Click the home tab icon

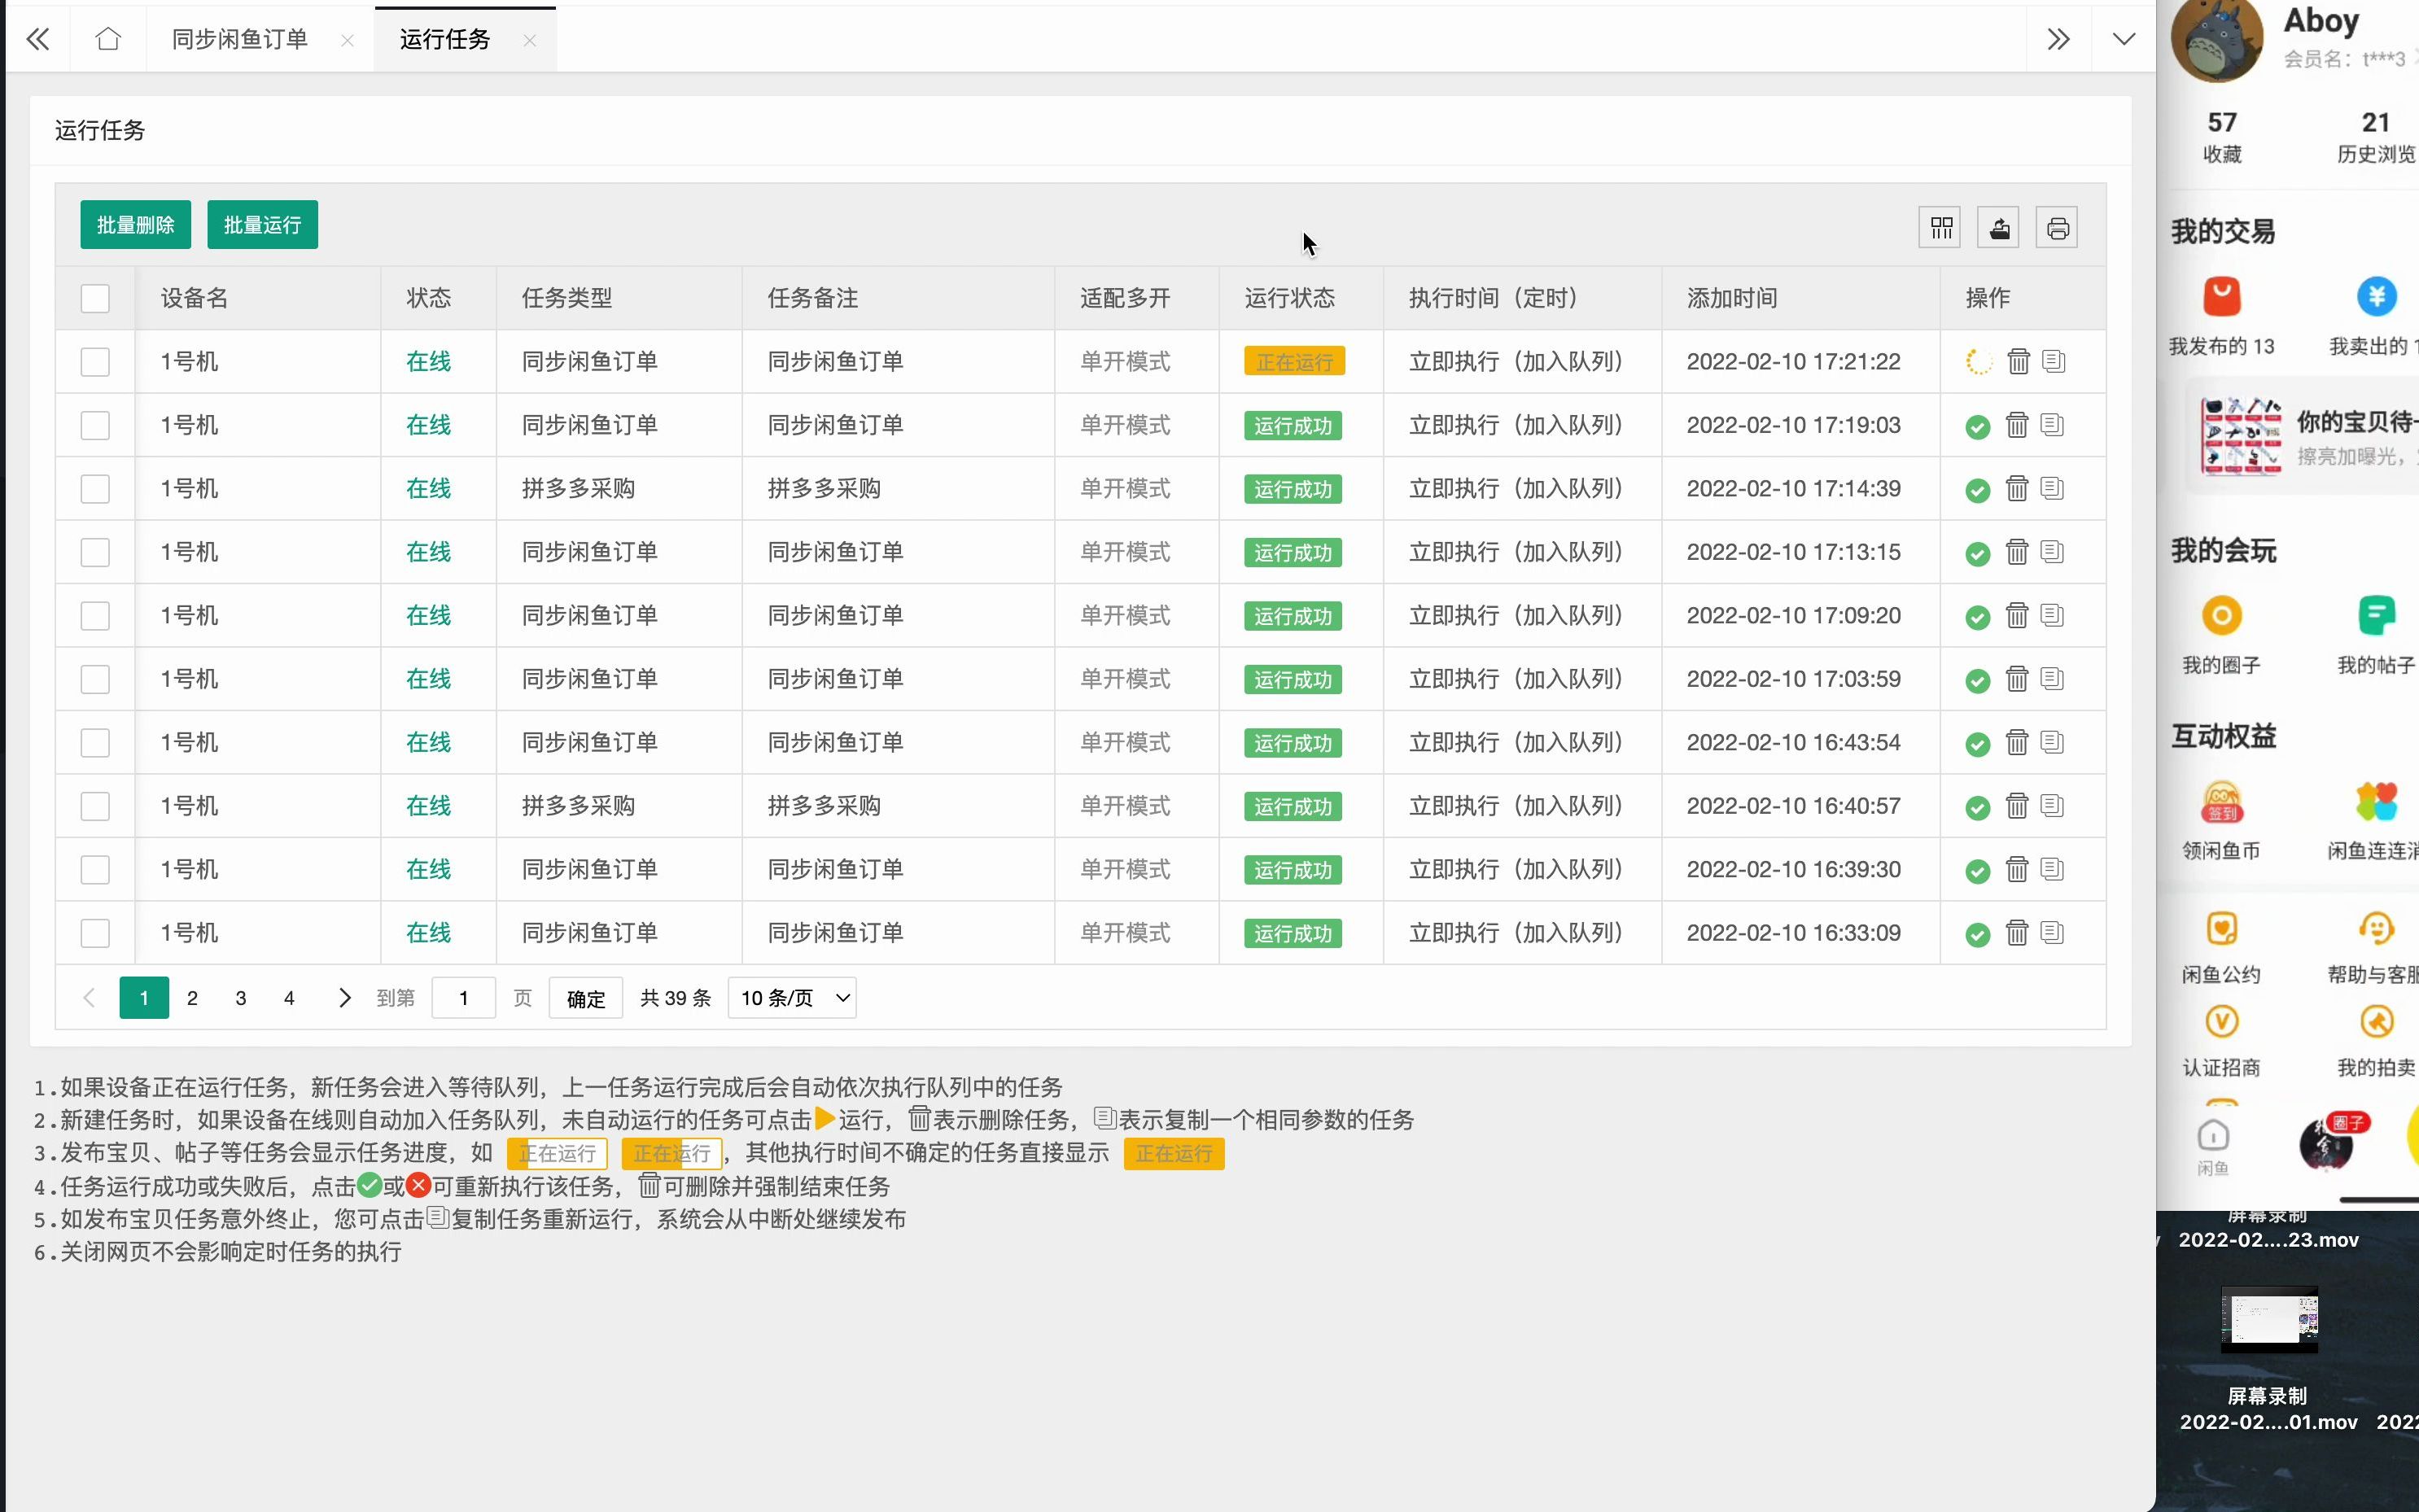[108, 39]
